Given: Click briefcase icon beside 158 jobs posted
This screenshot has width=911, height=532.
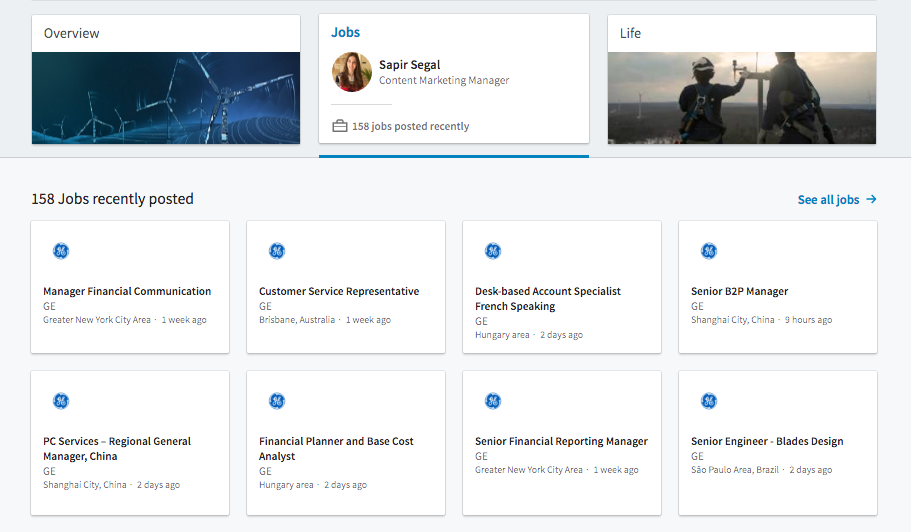Looking at the screenshot, I should pos(340,126).
